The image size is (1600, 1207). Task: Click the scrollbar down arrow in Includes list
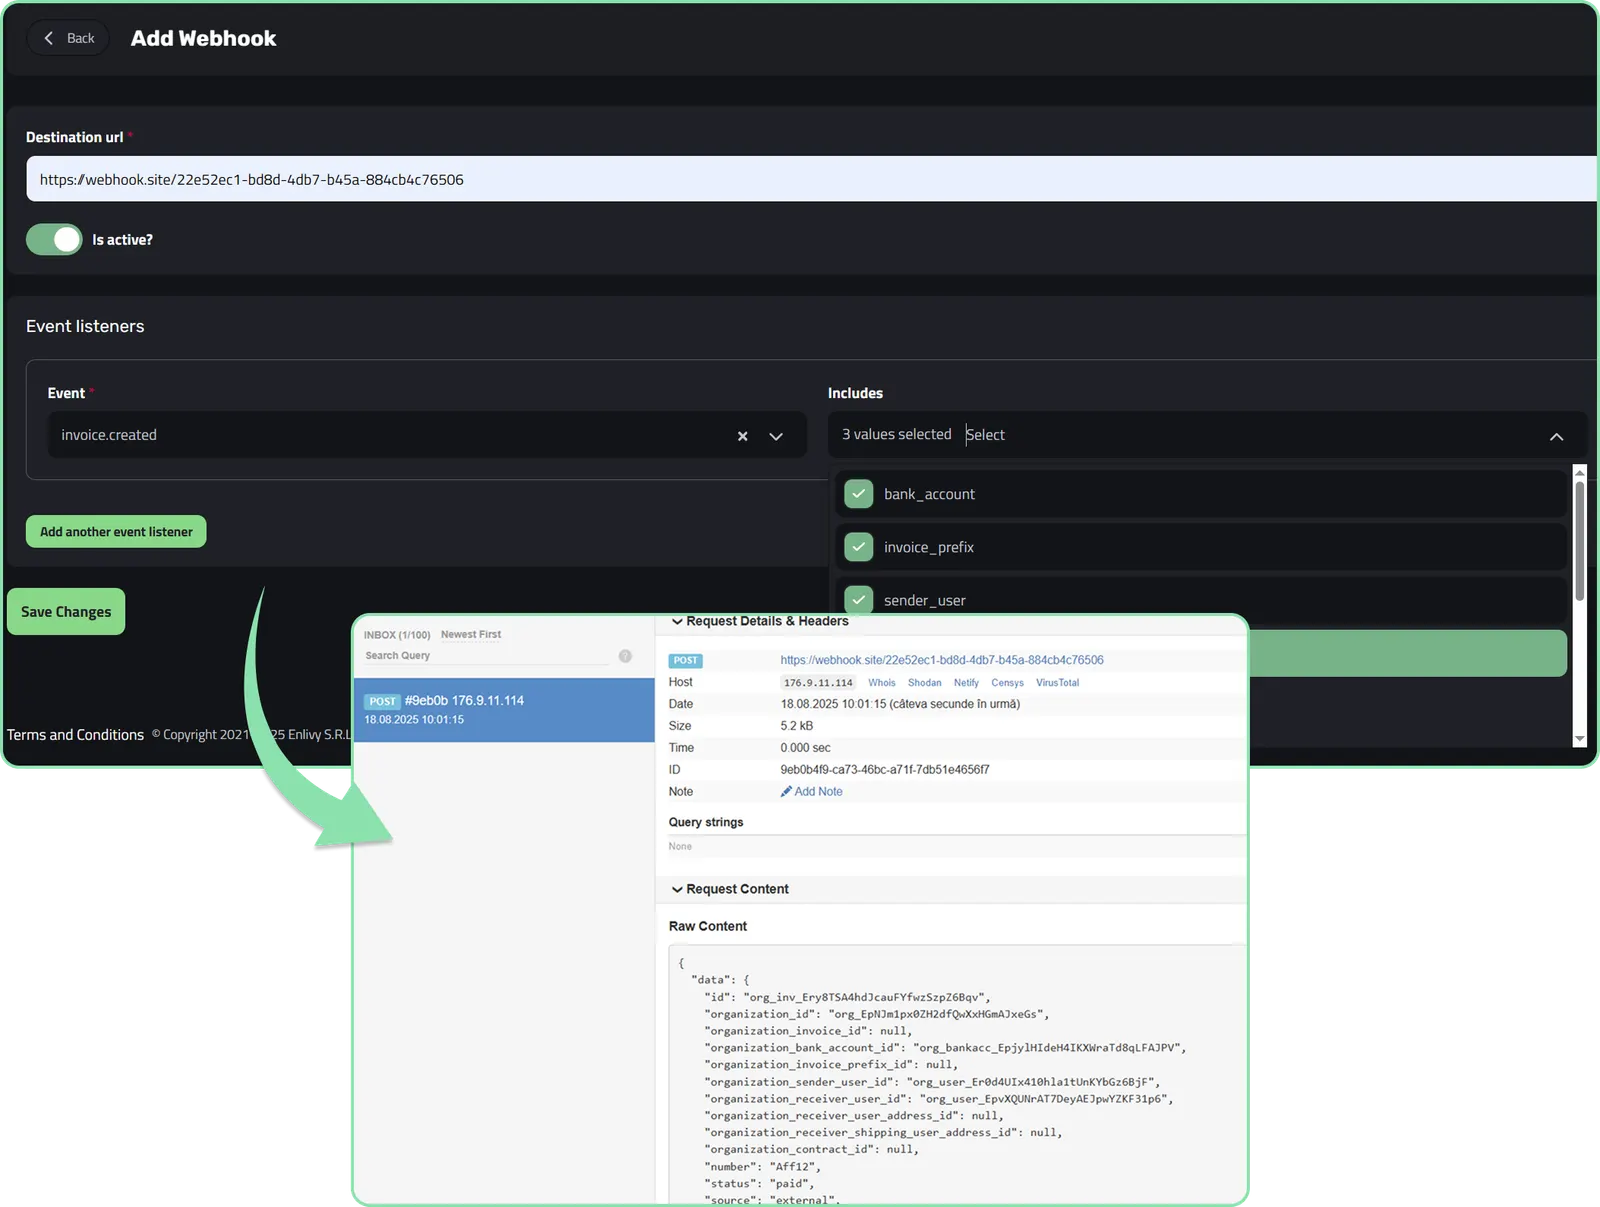1580,739
